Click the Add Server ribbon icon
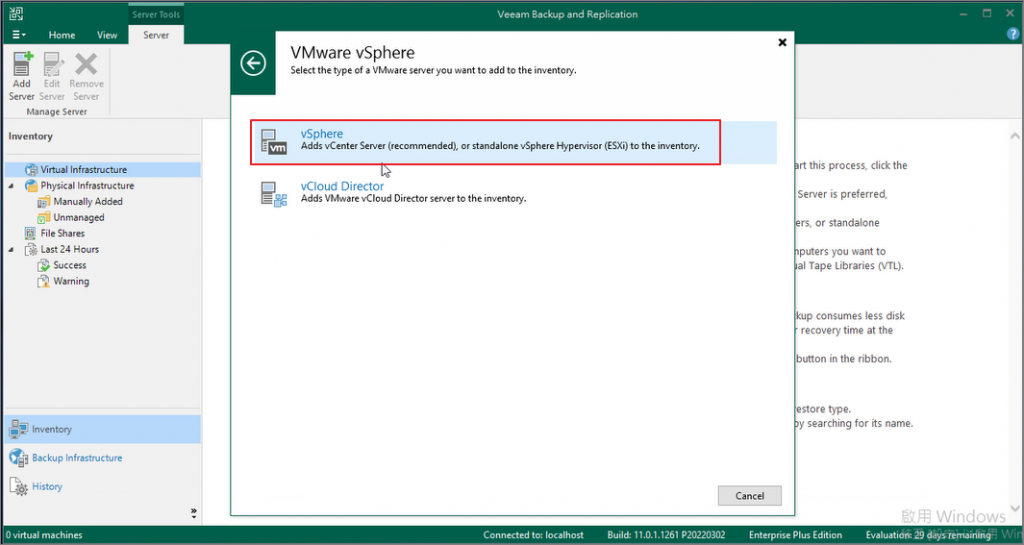The image size is (1024, 545). point(22,64)
